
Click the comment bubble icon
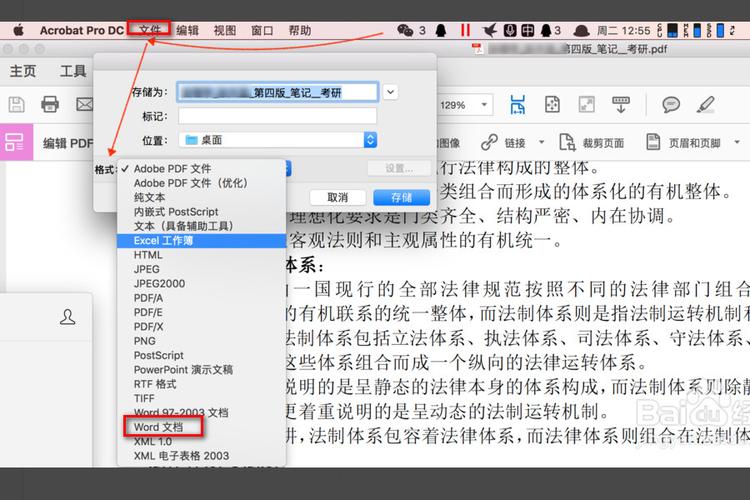(671, 104)
